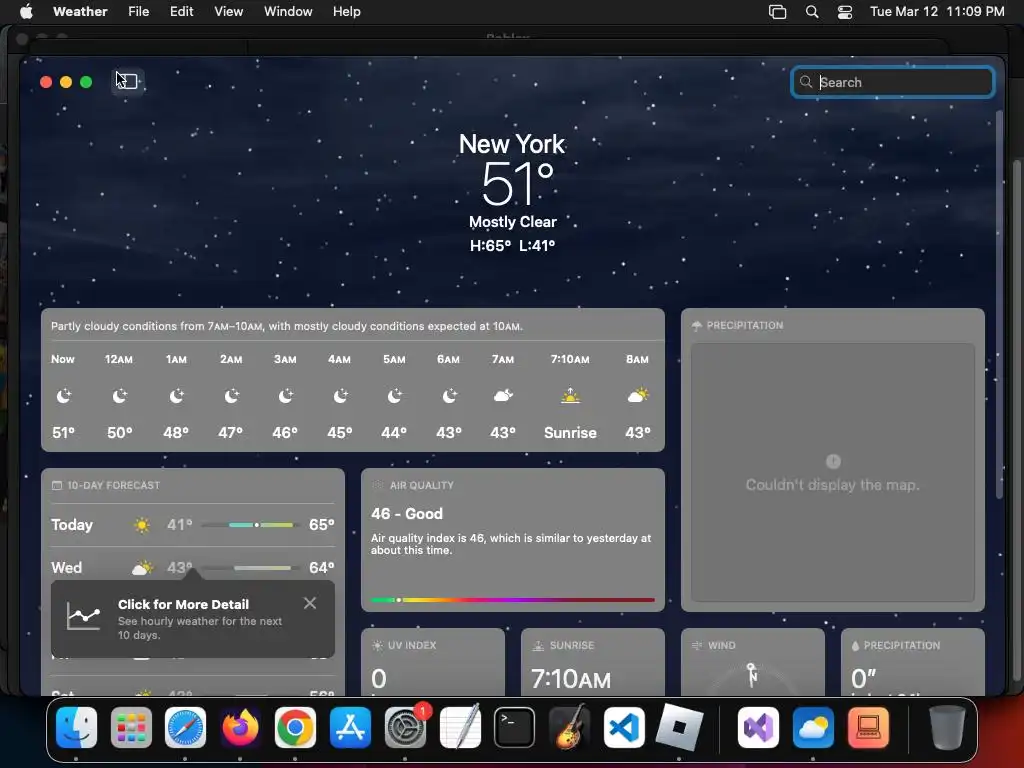Open the Precipitation map card
The width and height of the screenshot is (1024, 768).
pyautogui.click(x=833, y=460)
